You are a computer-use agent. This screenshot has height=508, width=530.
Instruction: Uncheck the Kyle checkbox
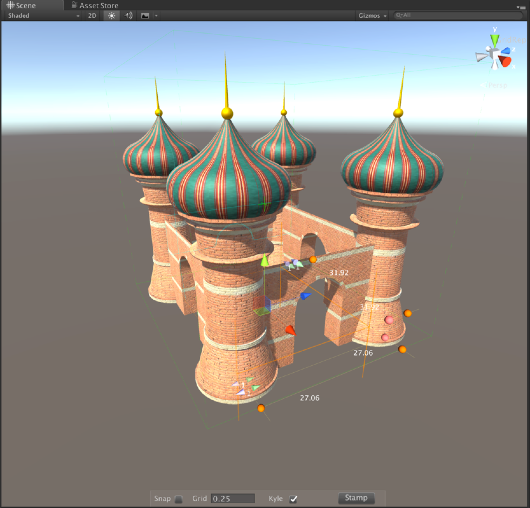click(293, 499)
